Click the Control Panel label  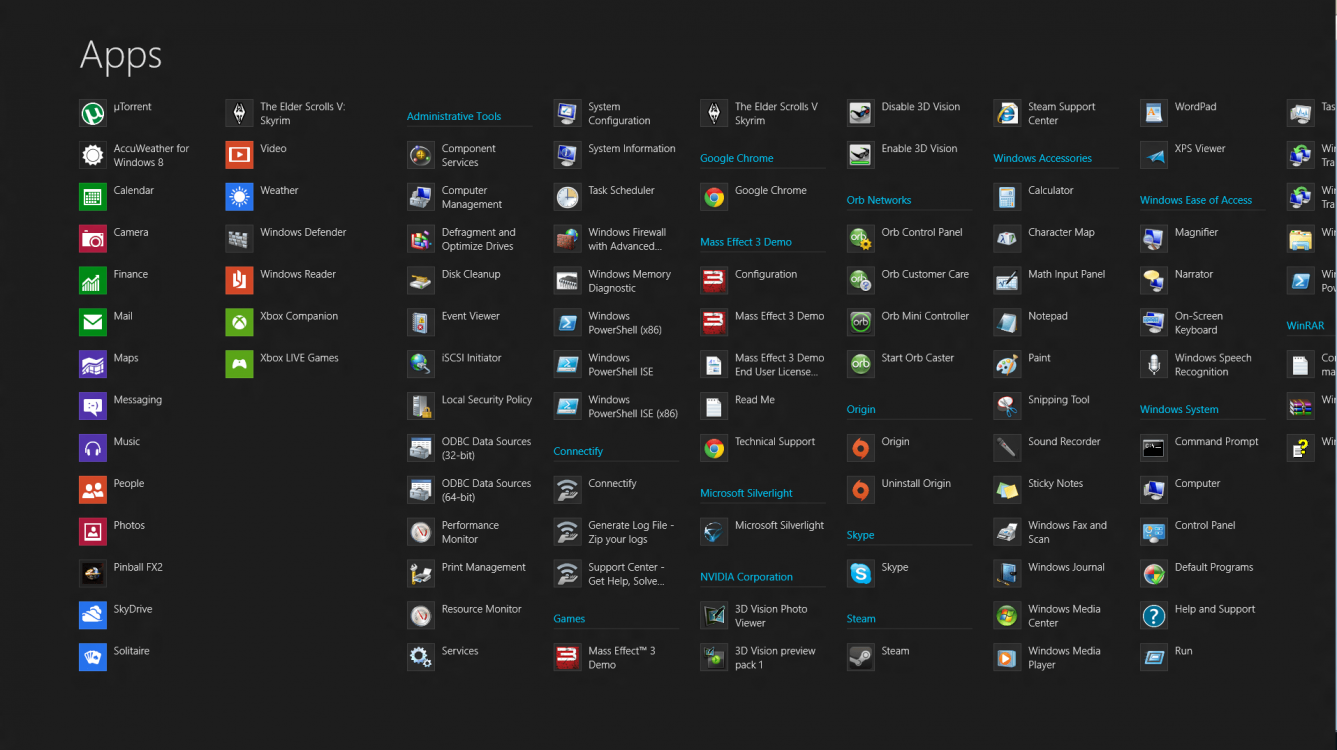click(1205, 526)
